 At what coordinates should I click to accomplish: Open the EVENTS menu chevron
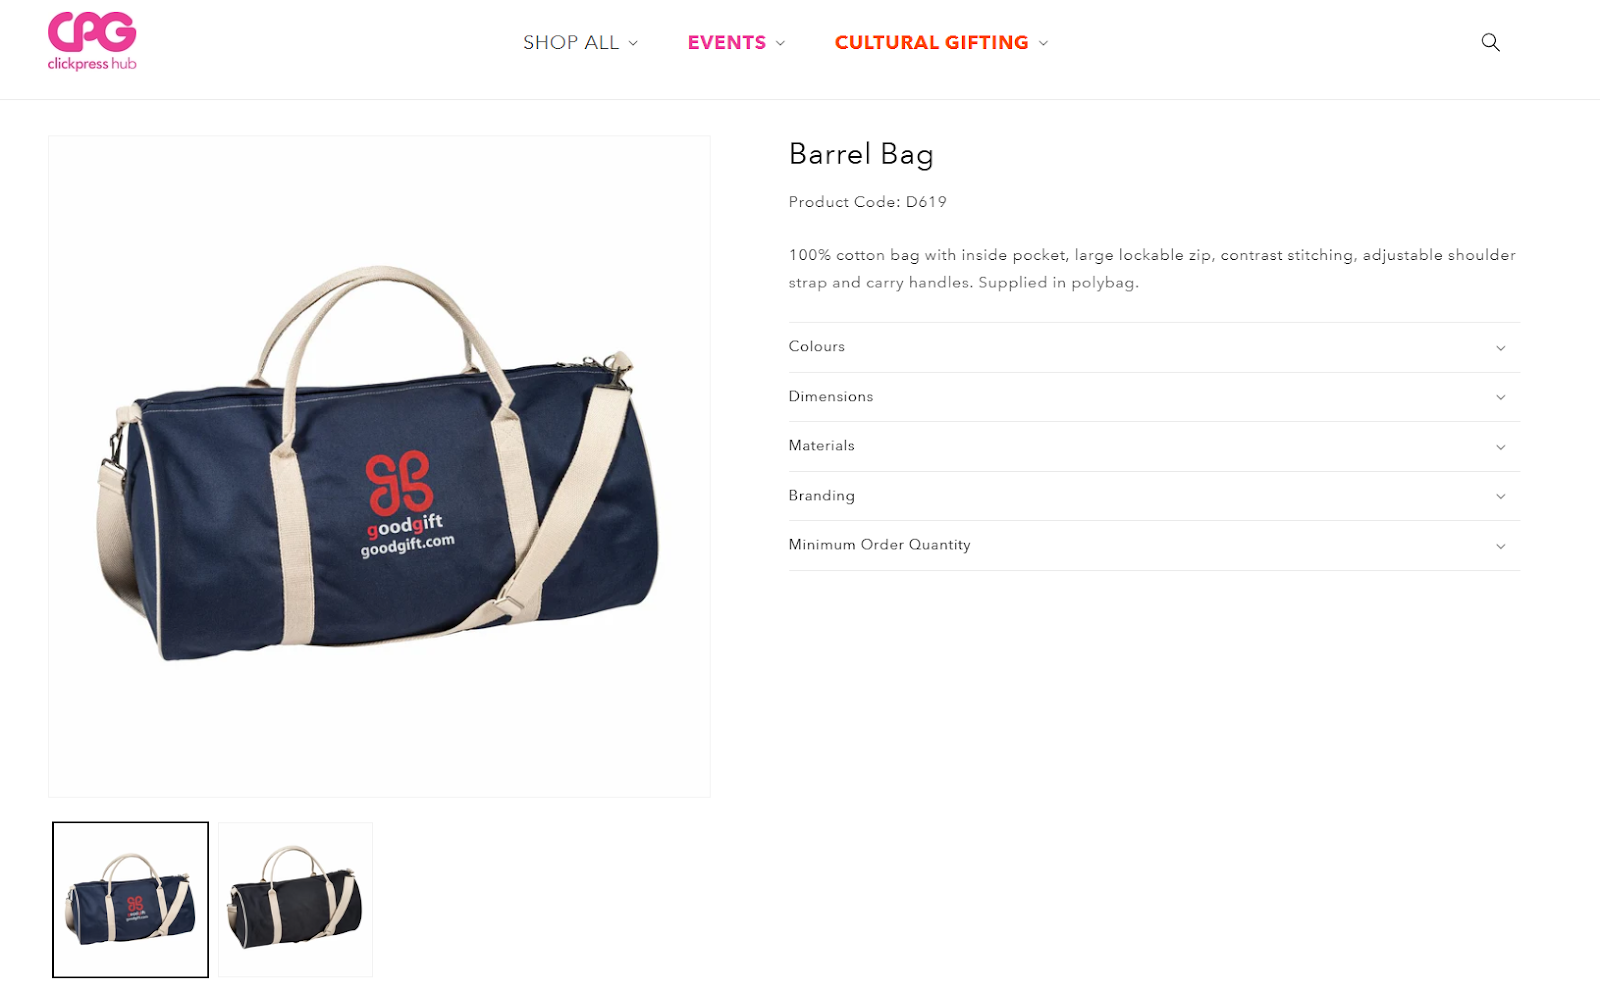point(780,43)
